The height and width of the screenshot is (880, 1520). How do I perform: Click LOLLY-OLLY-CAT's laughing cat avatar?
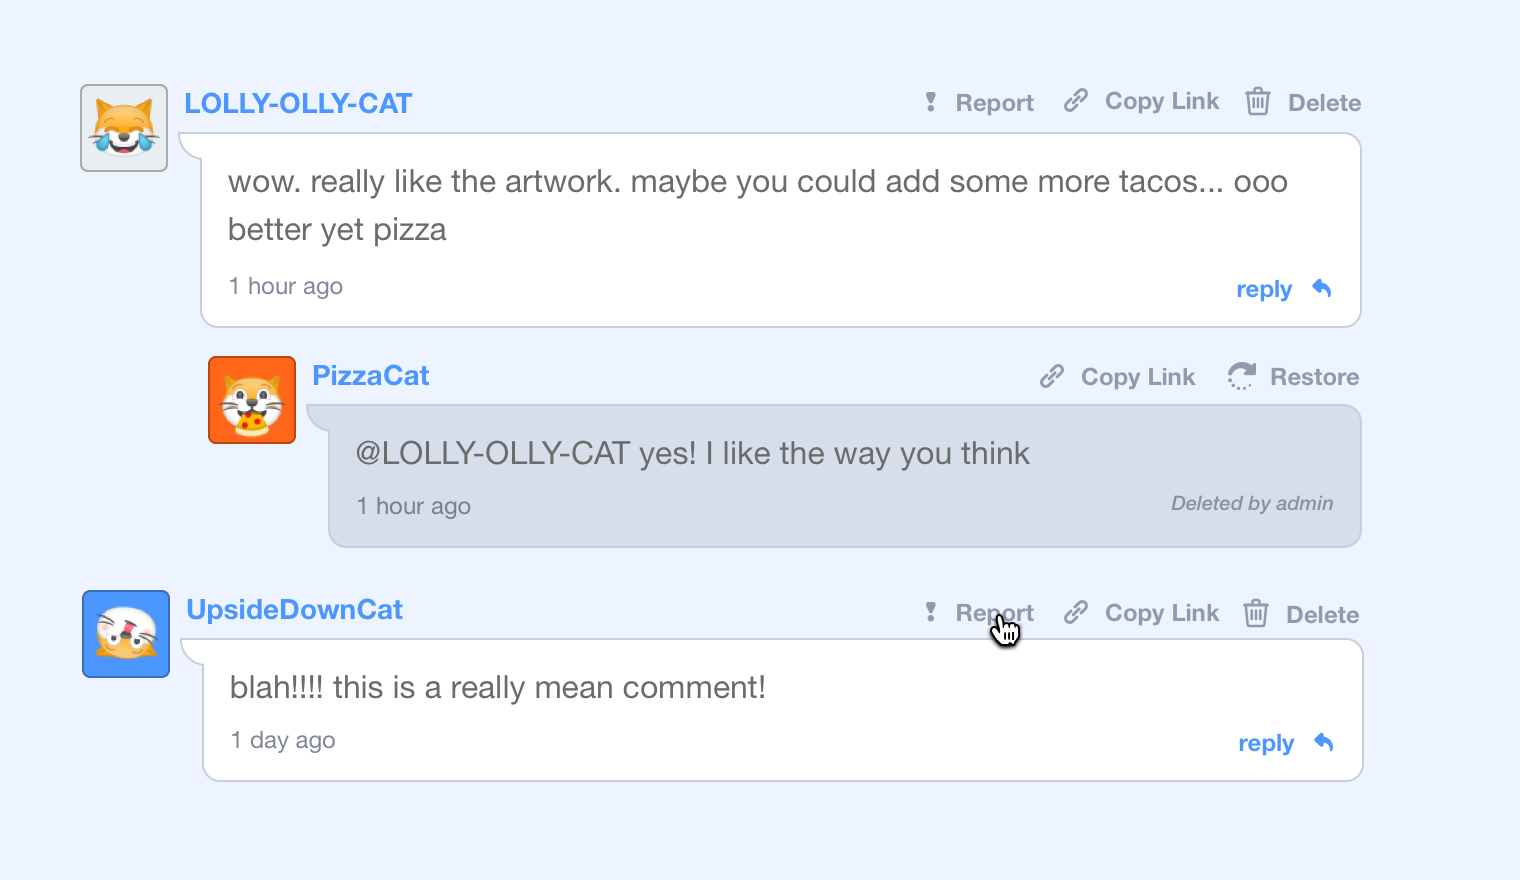[123, 127]
